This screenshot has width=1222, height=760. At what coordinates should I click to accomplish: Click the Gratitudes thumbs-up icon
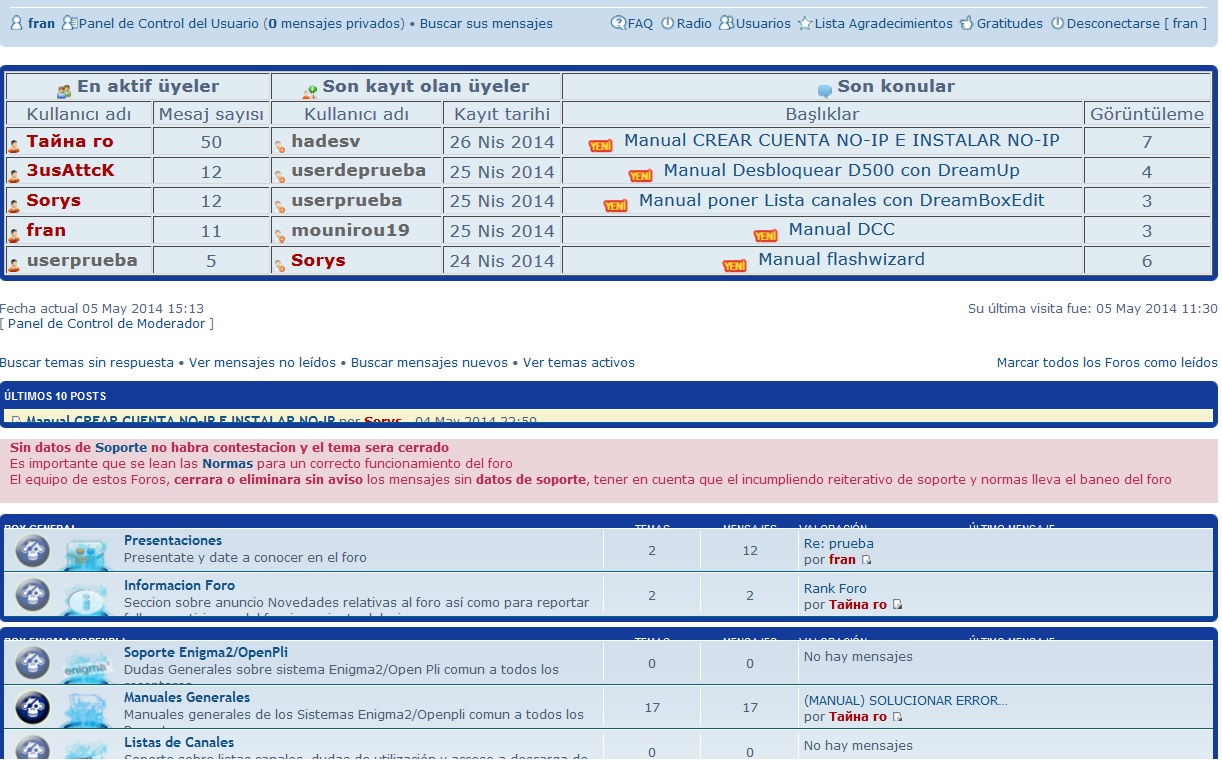click(x=966, y=23)
